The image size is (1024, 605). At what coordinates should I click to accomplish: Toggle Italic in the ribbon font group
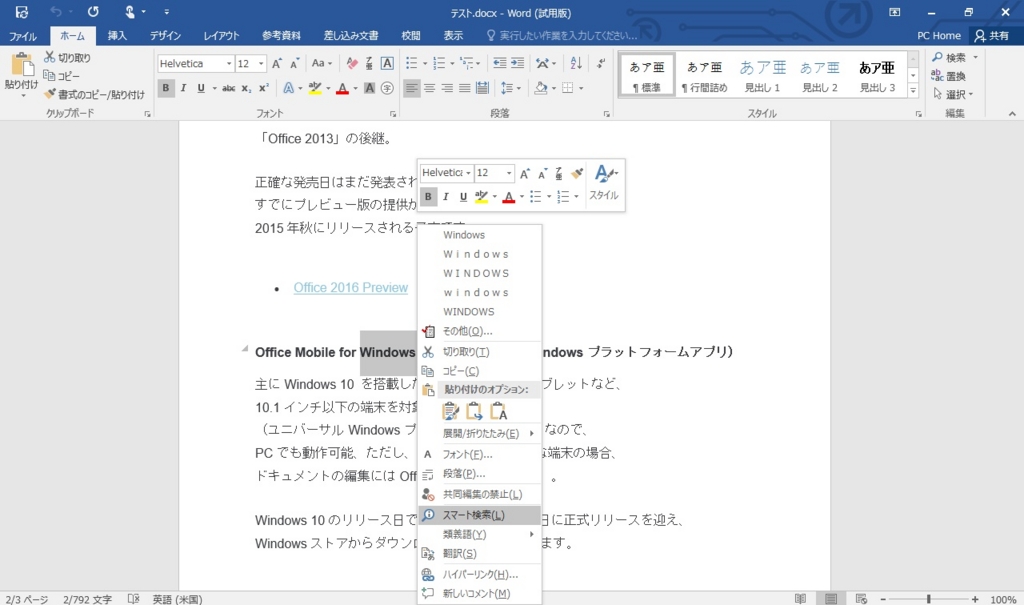[x=184, y=88]
